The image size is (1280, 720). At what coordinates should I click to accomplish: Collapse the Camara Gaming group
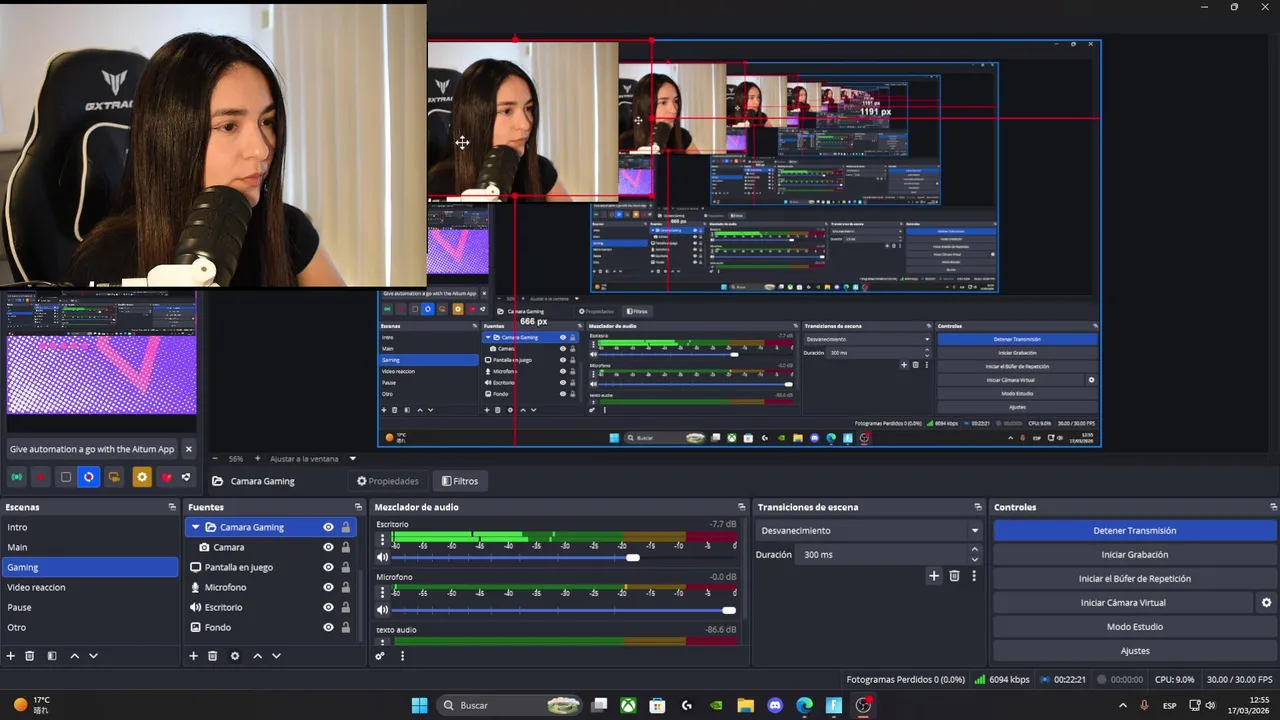[x=195, y=527]
